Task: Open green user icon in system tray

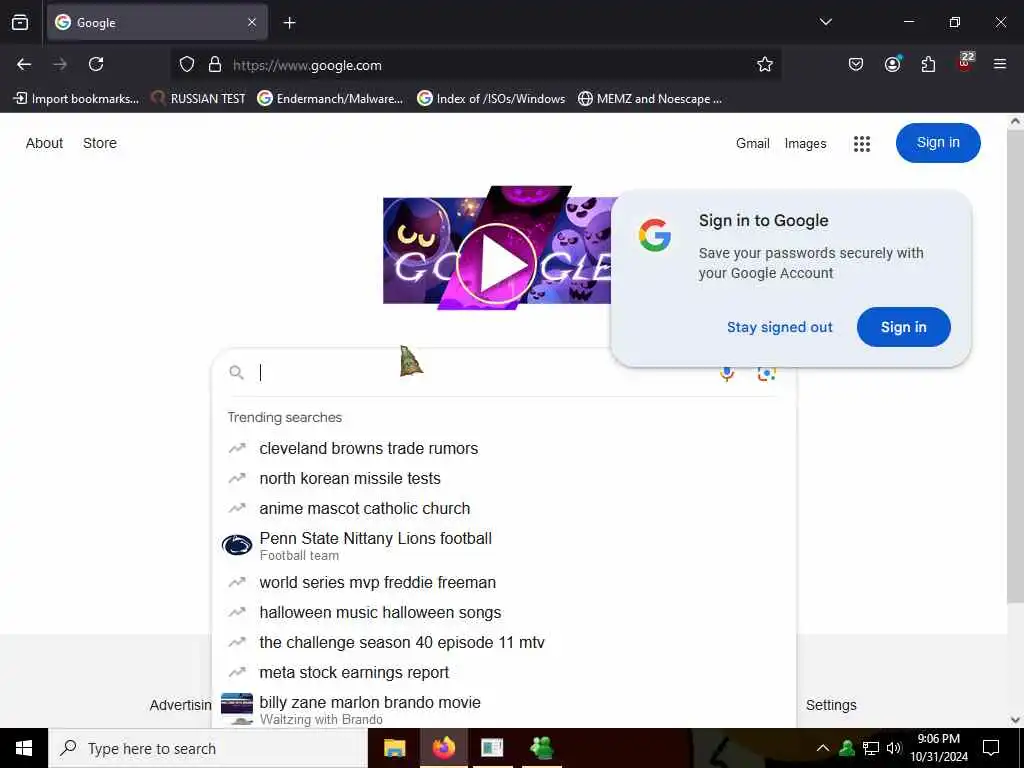Action: (847, 748)
